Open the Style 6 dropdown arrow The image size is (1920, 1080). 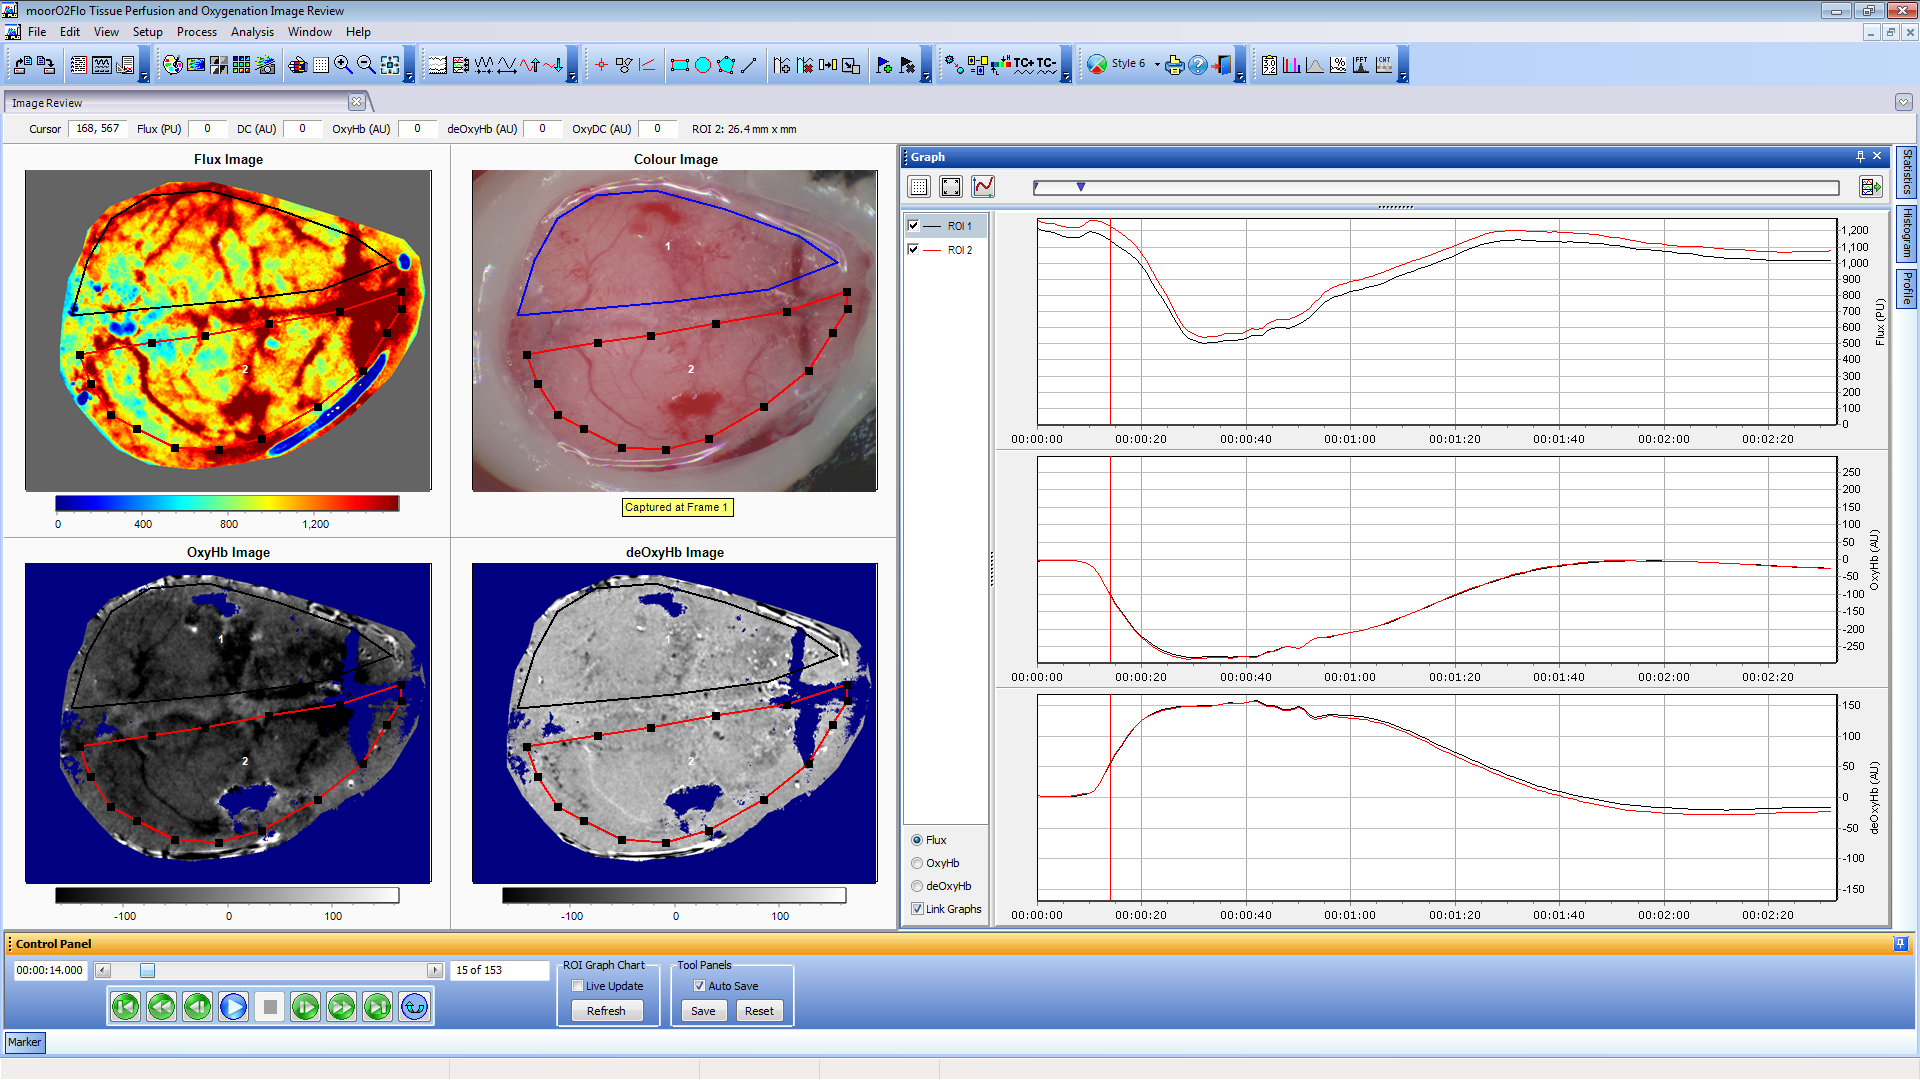1157,64
